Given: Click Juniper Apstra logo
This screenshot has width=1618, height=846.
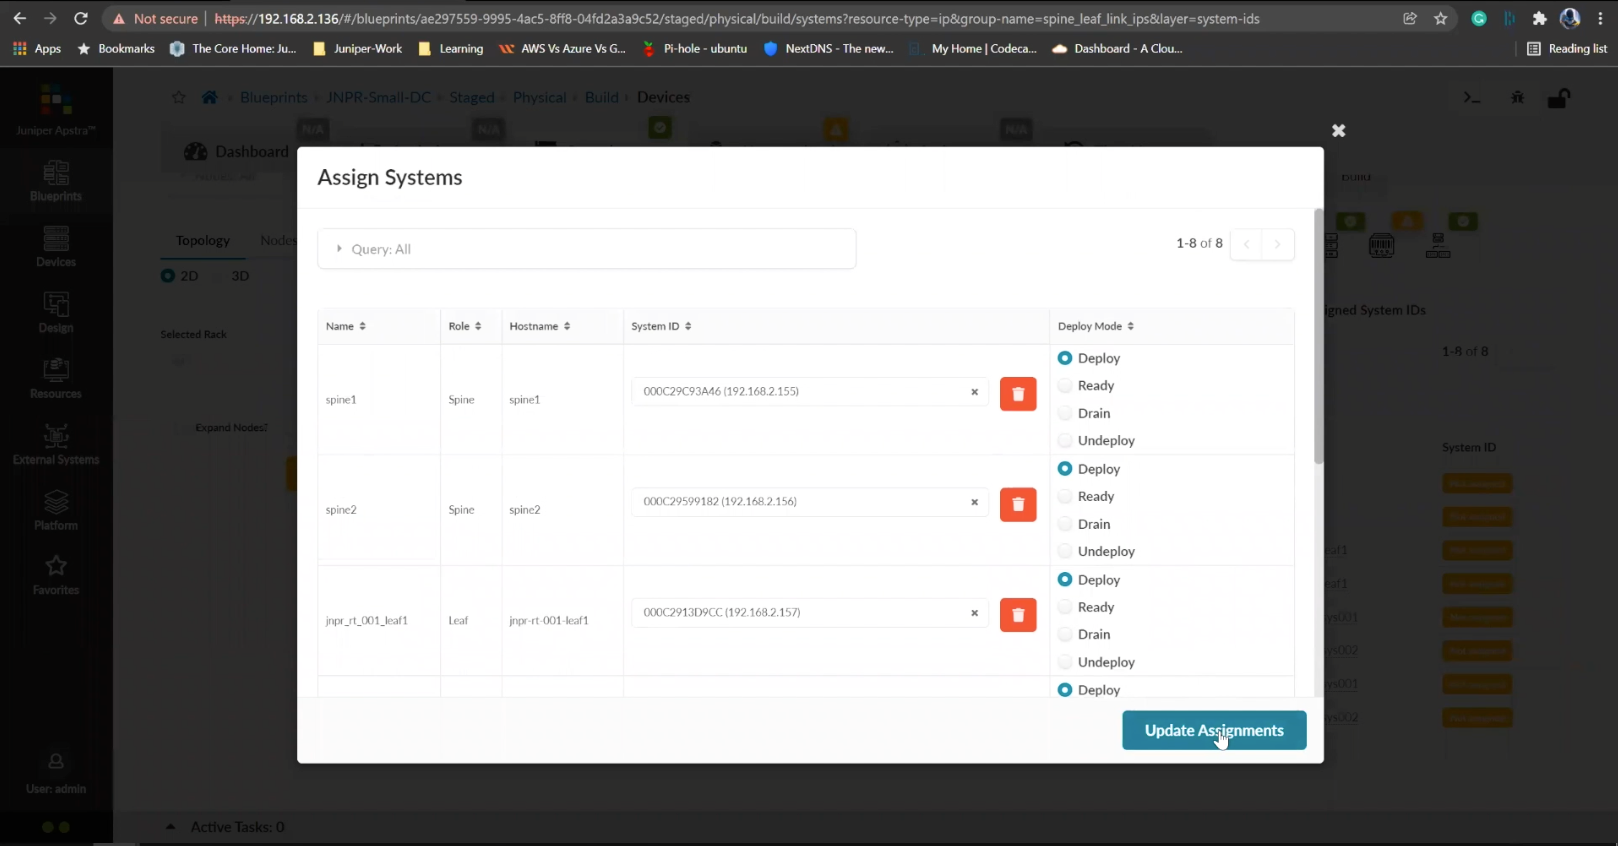Looking at the screenshot, I should pyautogui.click(x=56, y=110).
